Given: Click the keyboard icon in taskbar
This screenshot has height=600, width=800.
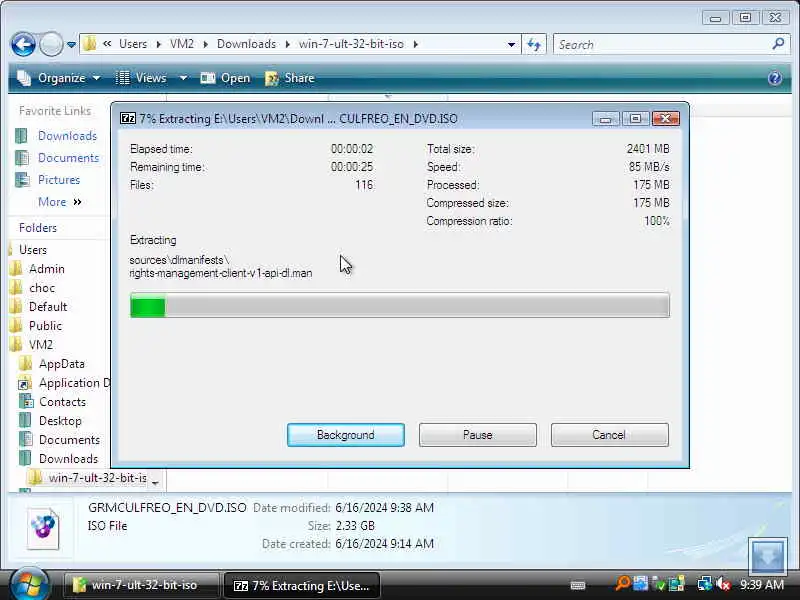Looking at the screenshot, I should click(577, 585).
